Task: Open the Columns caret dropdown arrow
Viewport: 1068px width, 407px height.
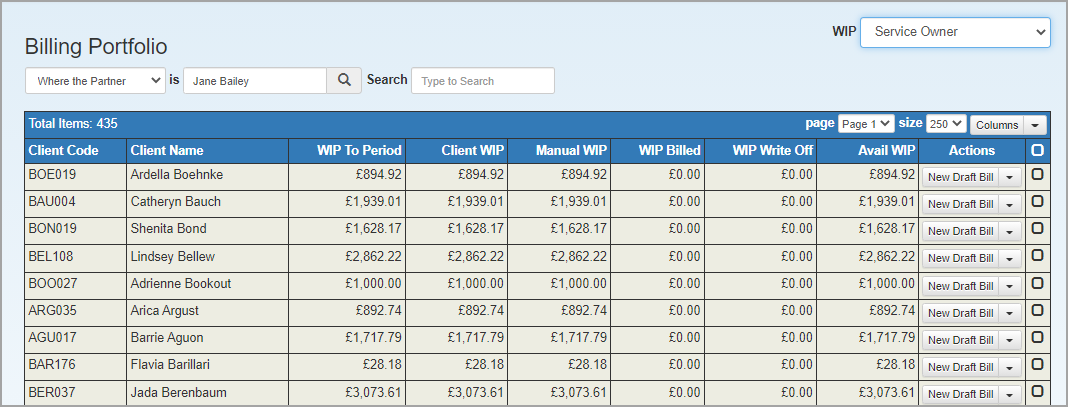Action: 1035,125
